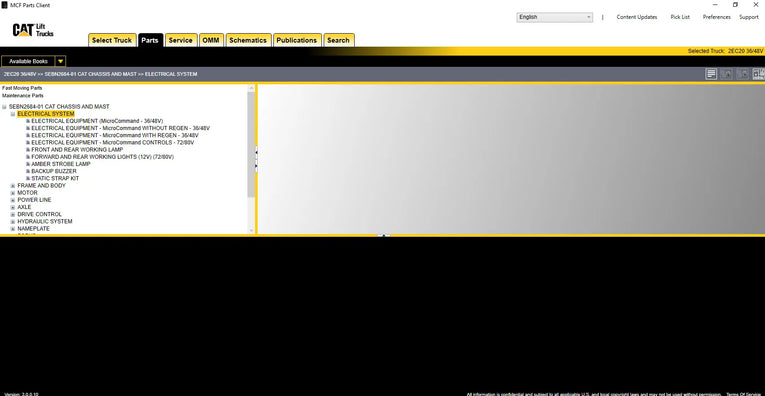Select SEBN2684-01 CAT CHASSIS AND MAST label

coord(59,107)
